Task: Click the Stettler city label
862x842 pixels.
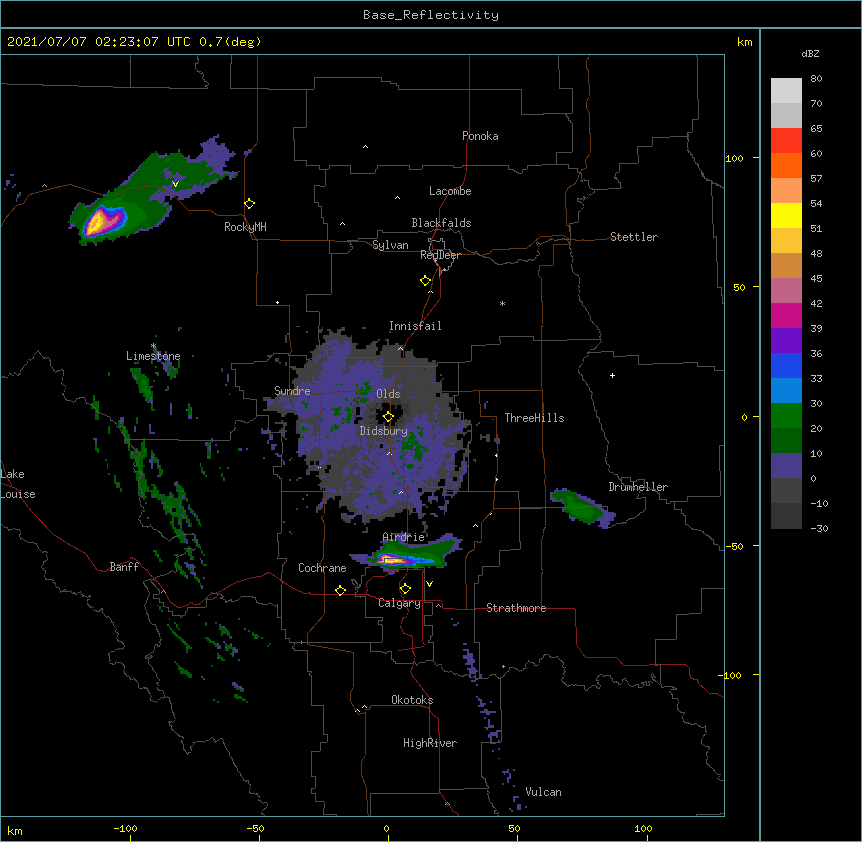Action: 634,237
